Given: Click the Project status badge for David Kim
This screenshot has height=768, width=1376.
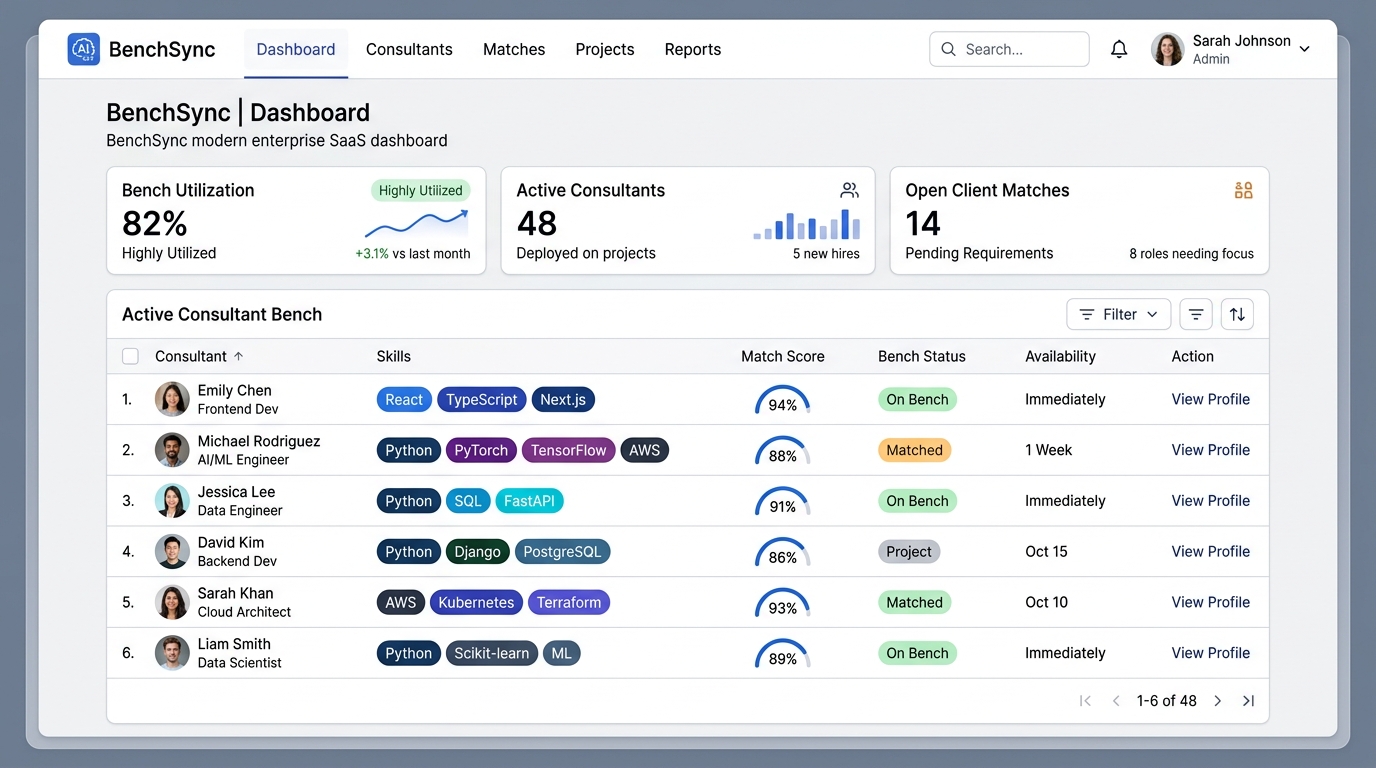Looking at the screenshot, I should coord(909,551).
